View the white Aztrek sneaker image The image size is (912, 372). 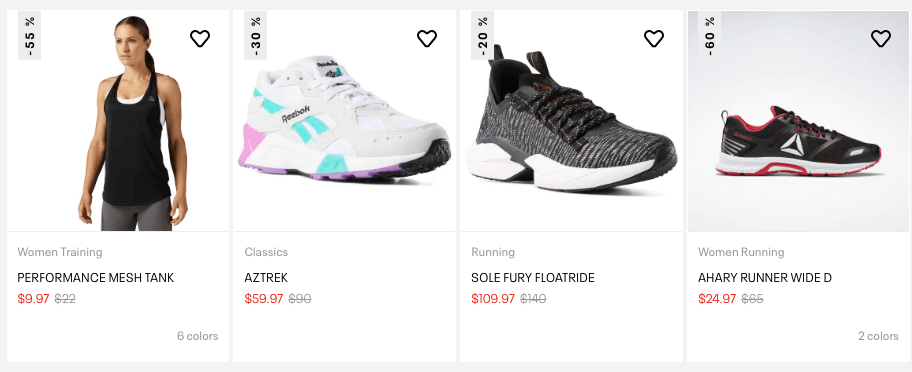tap(345, 121)
